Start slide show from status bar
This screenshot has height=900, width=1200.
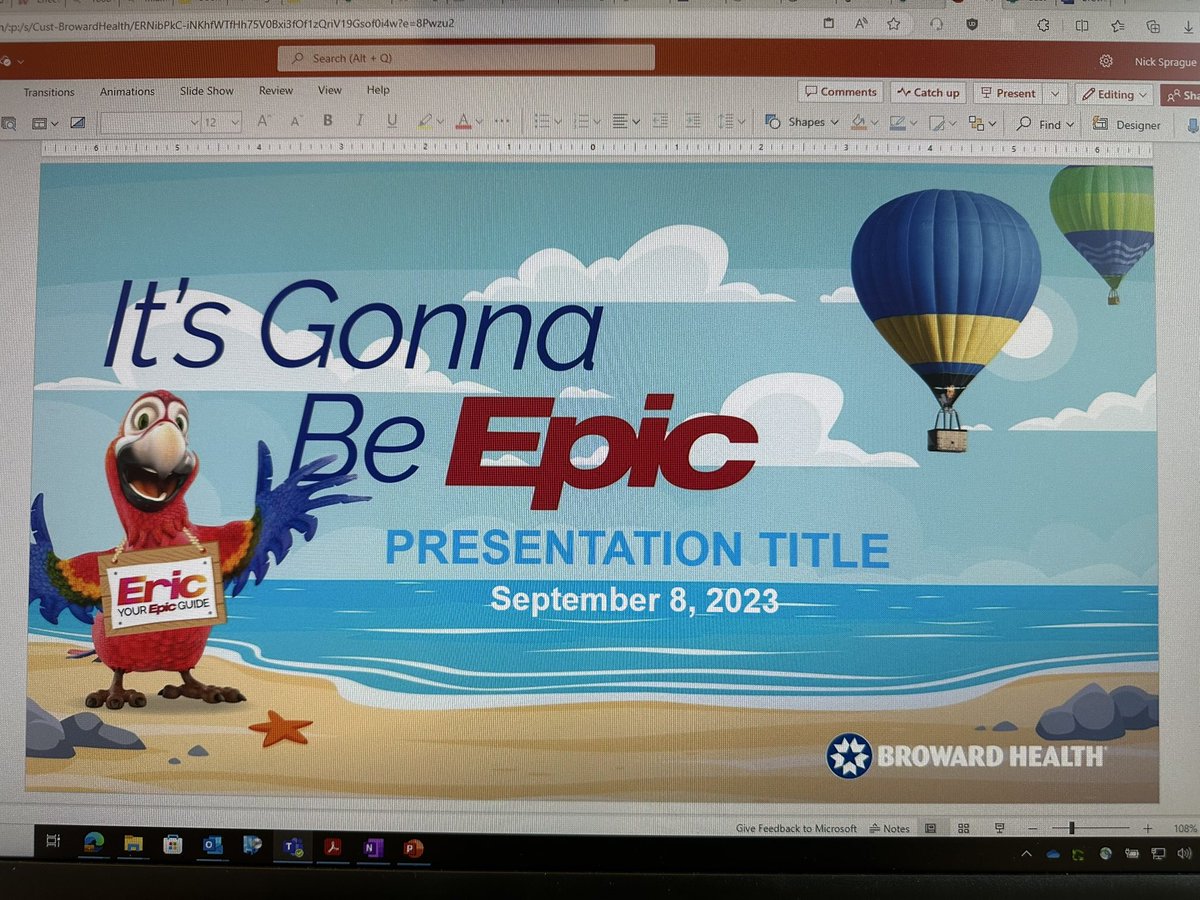pyautogui.click(x=999, y=828)
